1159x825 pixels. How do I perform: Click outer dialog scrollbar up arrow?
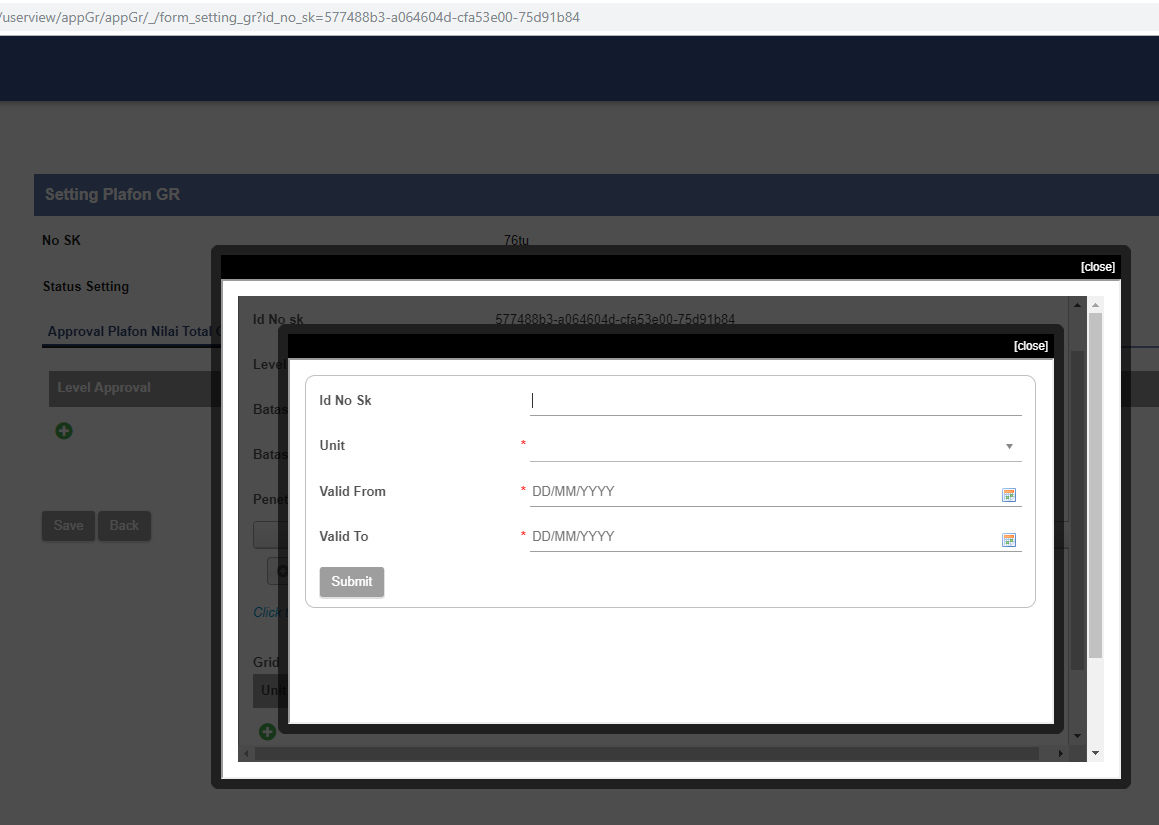click(1095, 305)
